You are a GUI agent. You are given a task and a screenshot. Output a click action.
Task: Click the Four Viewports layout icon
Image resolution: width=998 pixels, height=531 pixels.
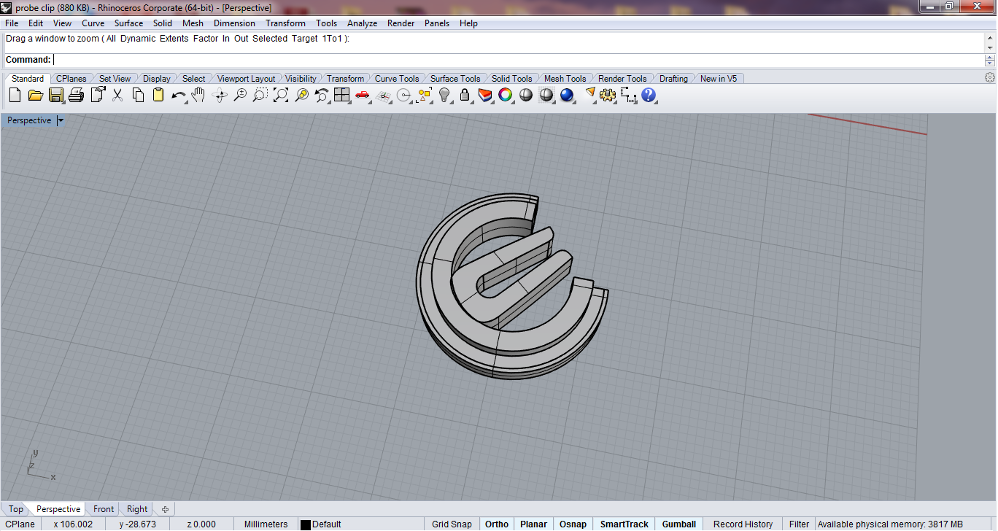[x=342, y=96]
